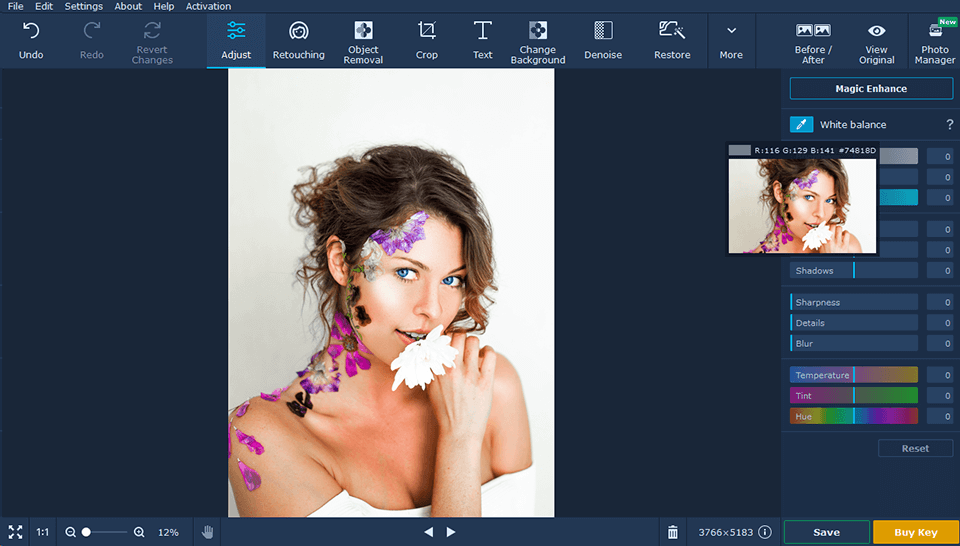Screen dimensions: 960x546
Task: Select the Denoise tool
Action: click(x=603, y=39)
